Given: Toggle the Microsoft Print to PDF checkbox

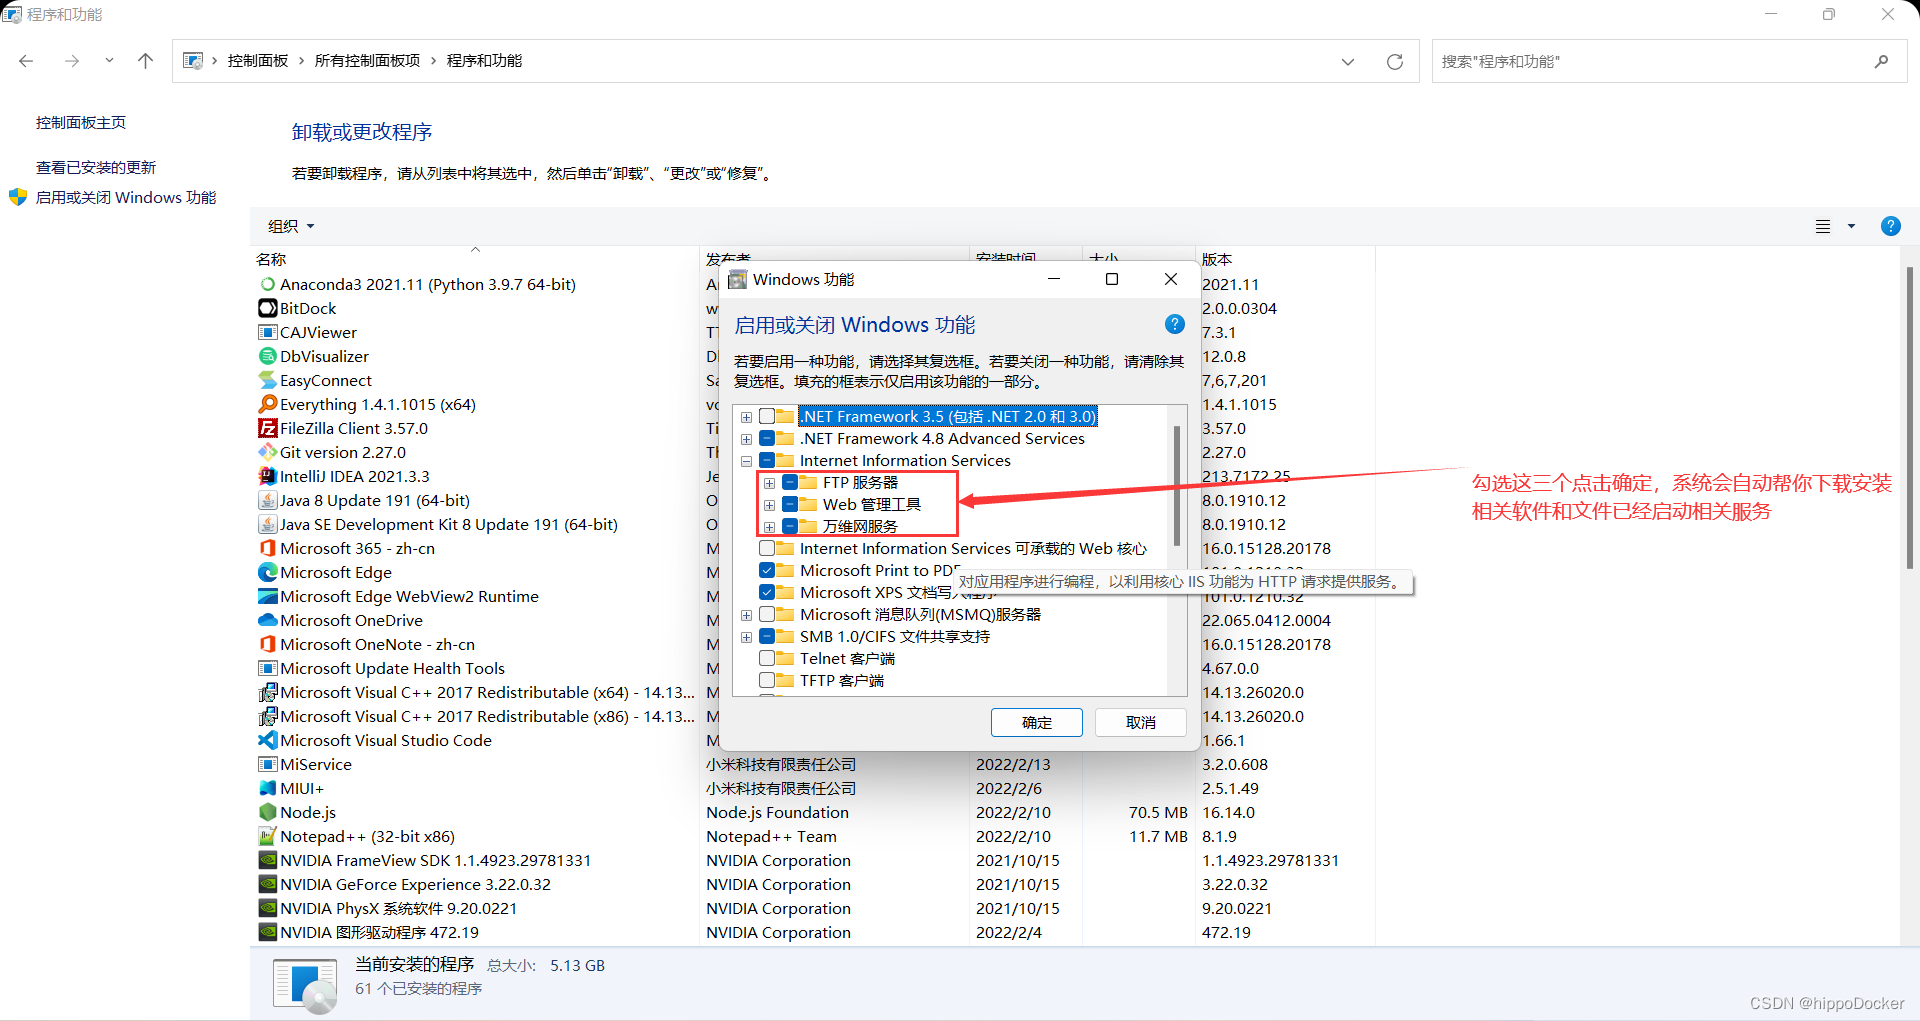Looking at the screenshot, I should pyautogui.click(x=768, y=570).
